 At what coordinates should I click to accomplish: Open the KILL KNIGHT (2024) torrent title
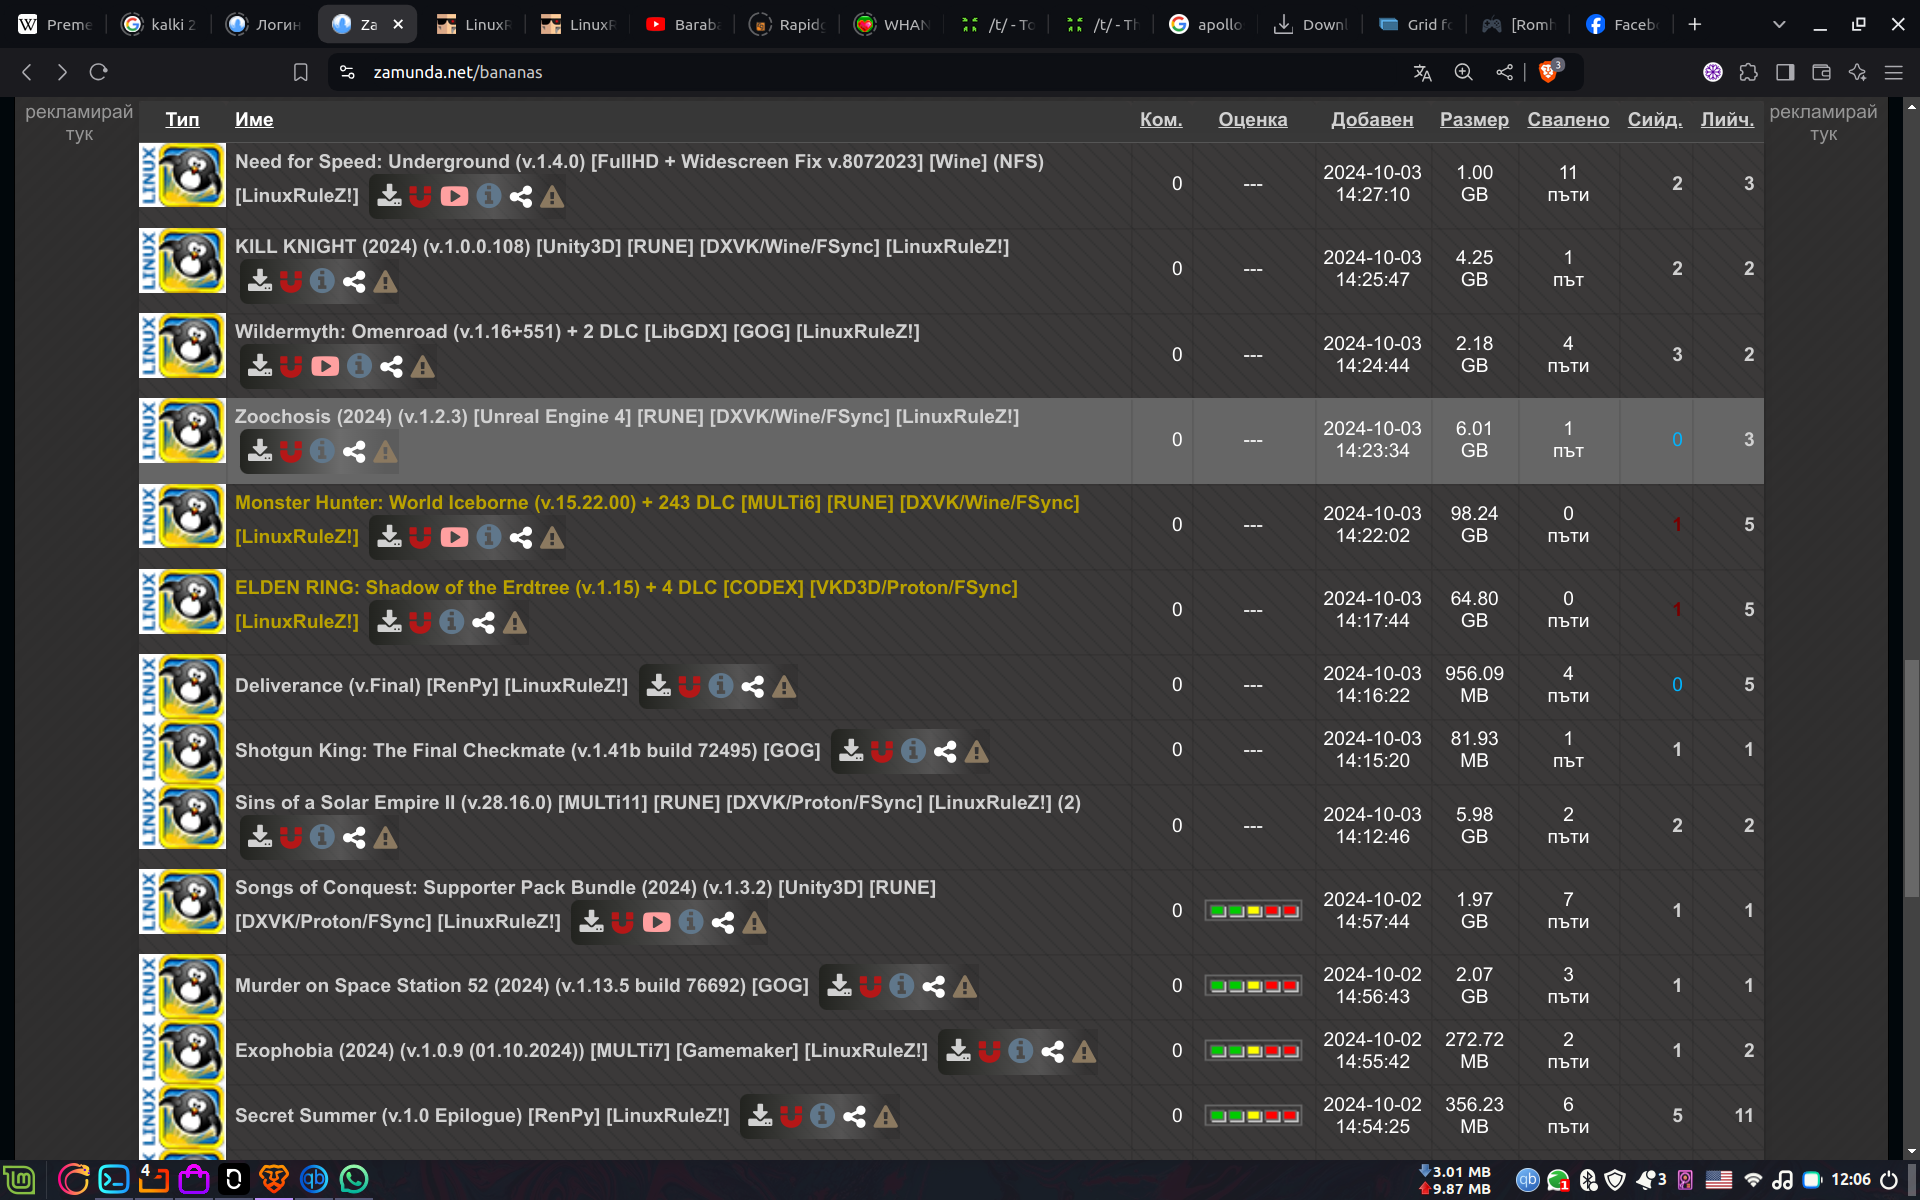point(622,247)
